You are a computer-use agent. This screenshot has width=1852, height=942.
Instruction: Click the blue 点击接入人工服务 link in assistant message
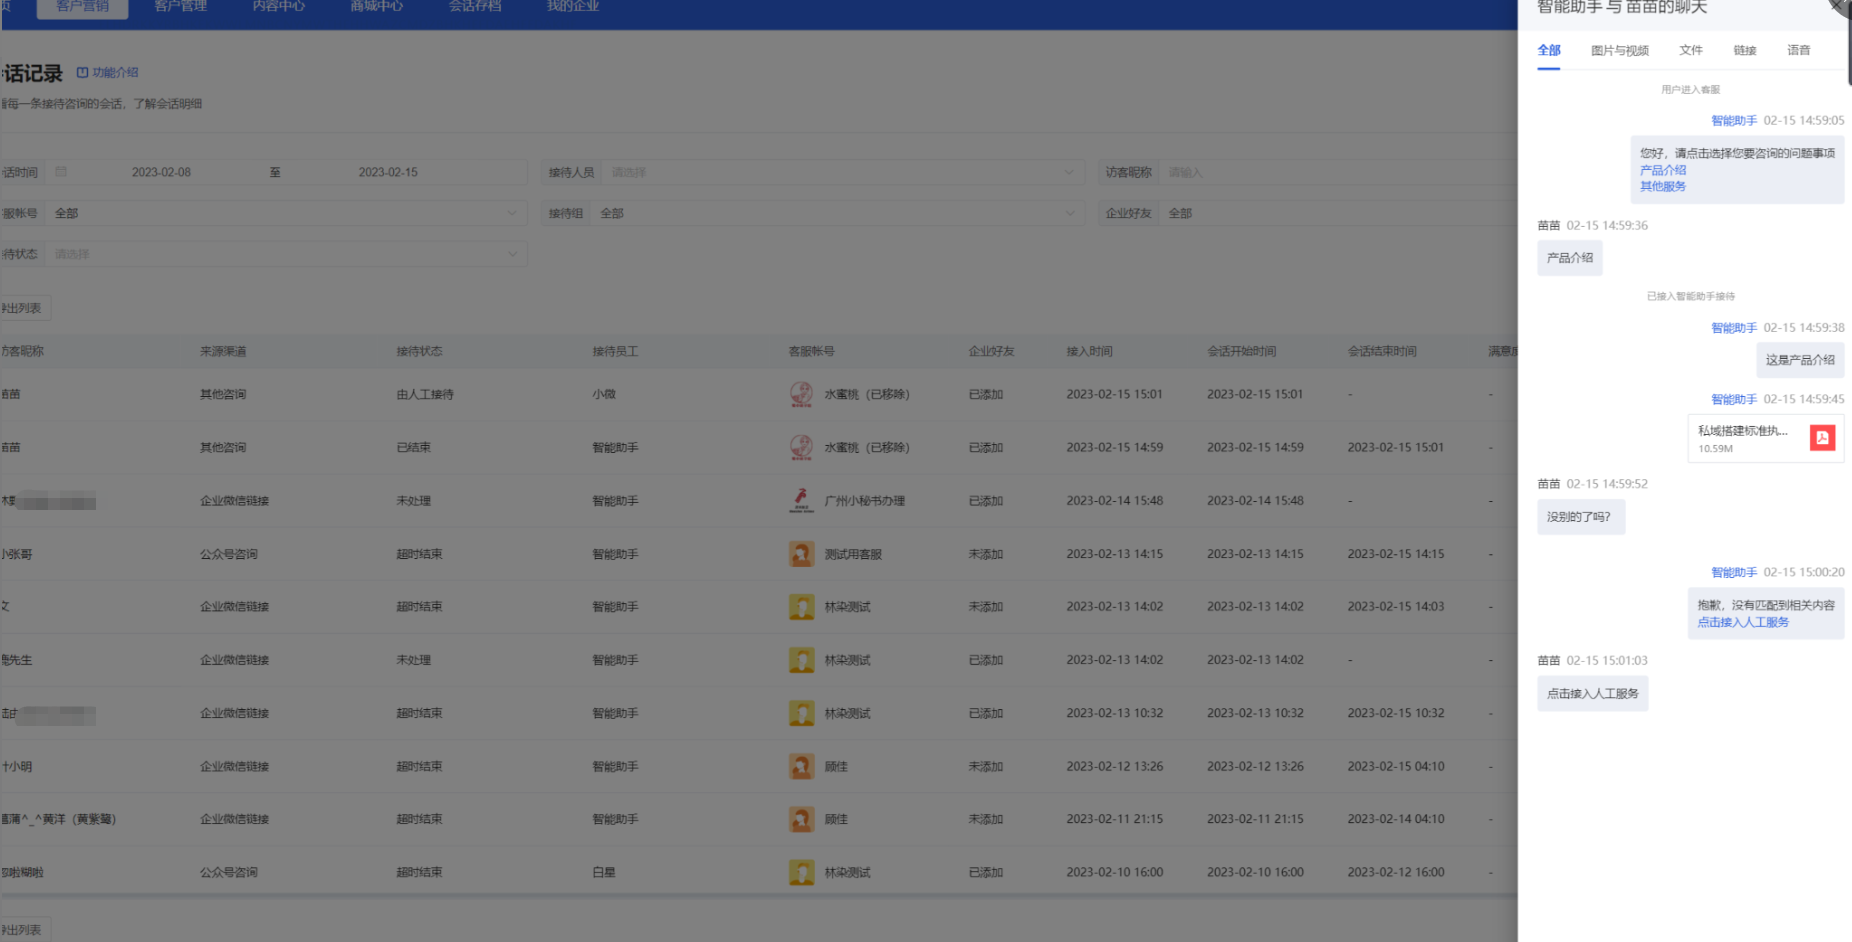(1743, 622)
